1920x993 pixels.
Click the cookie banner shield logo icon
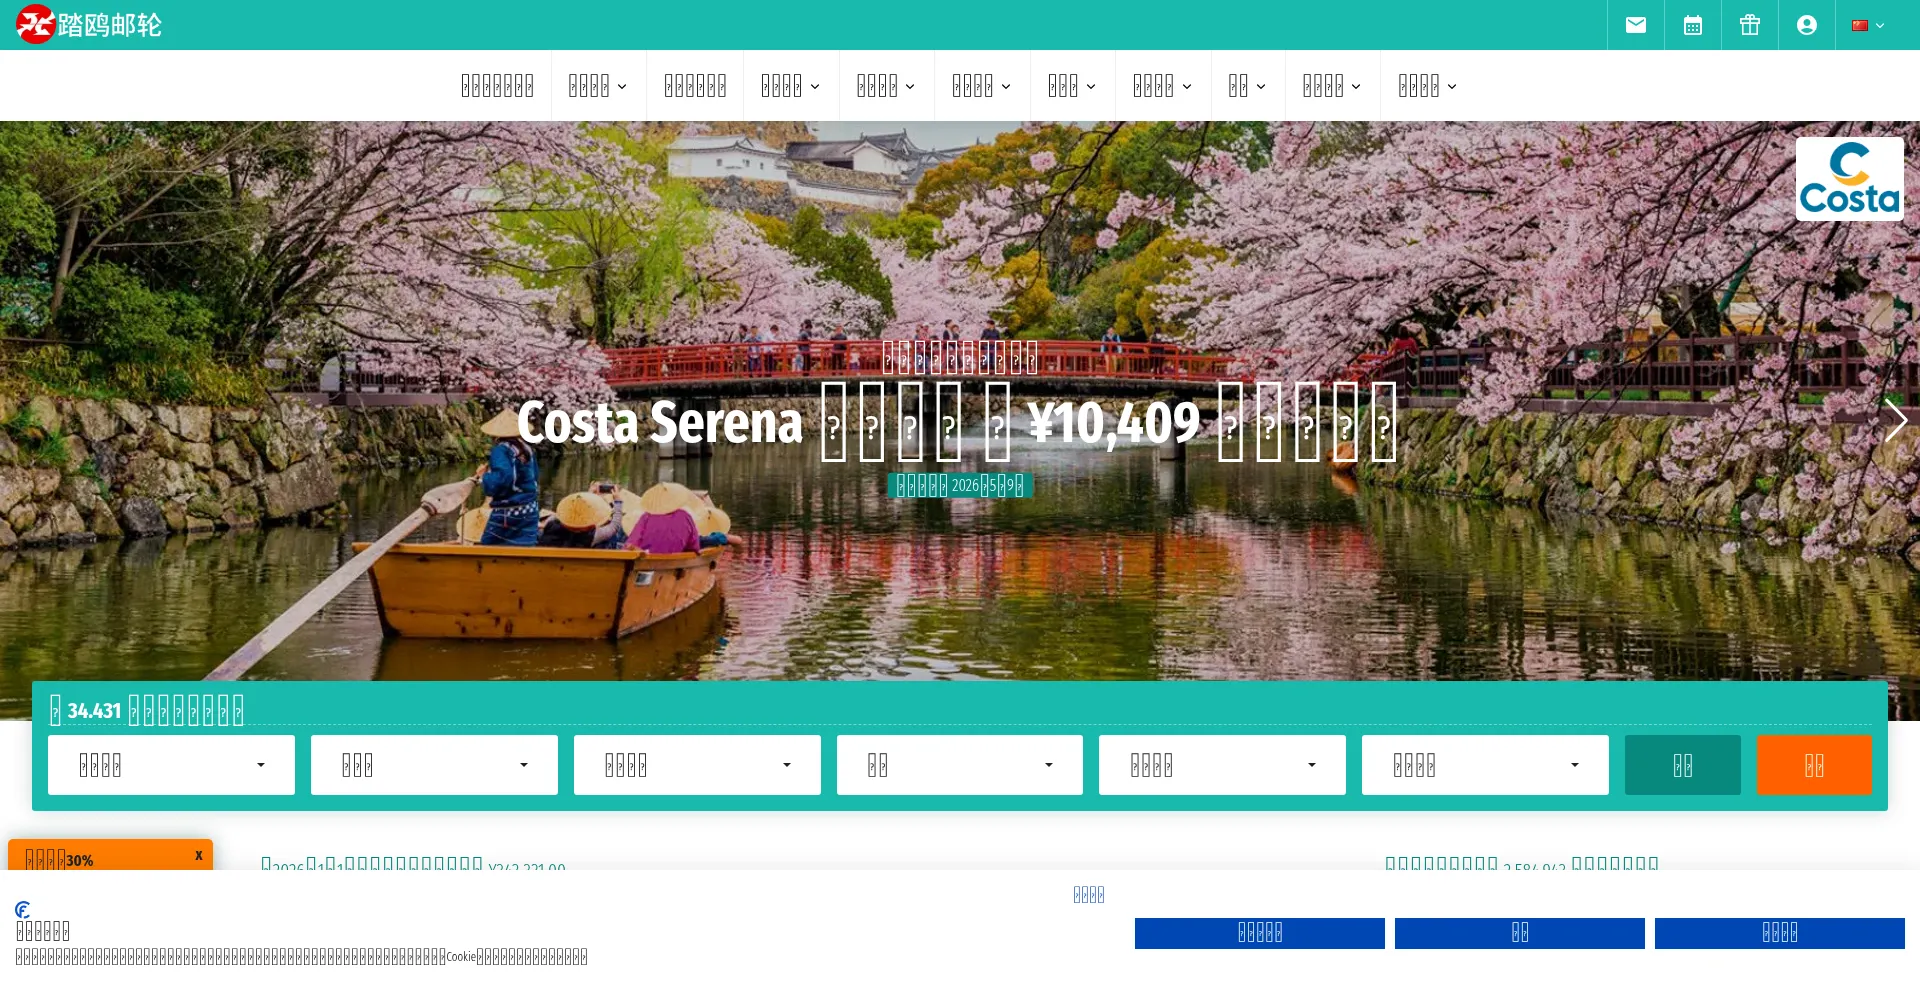(23, 909)
